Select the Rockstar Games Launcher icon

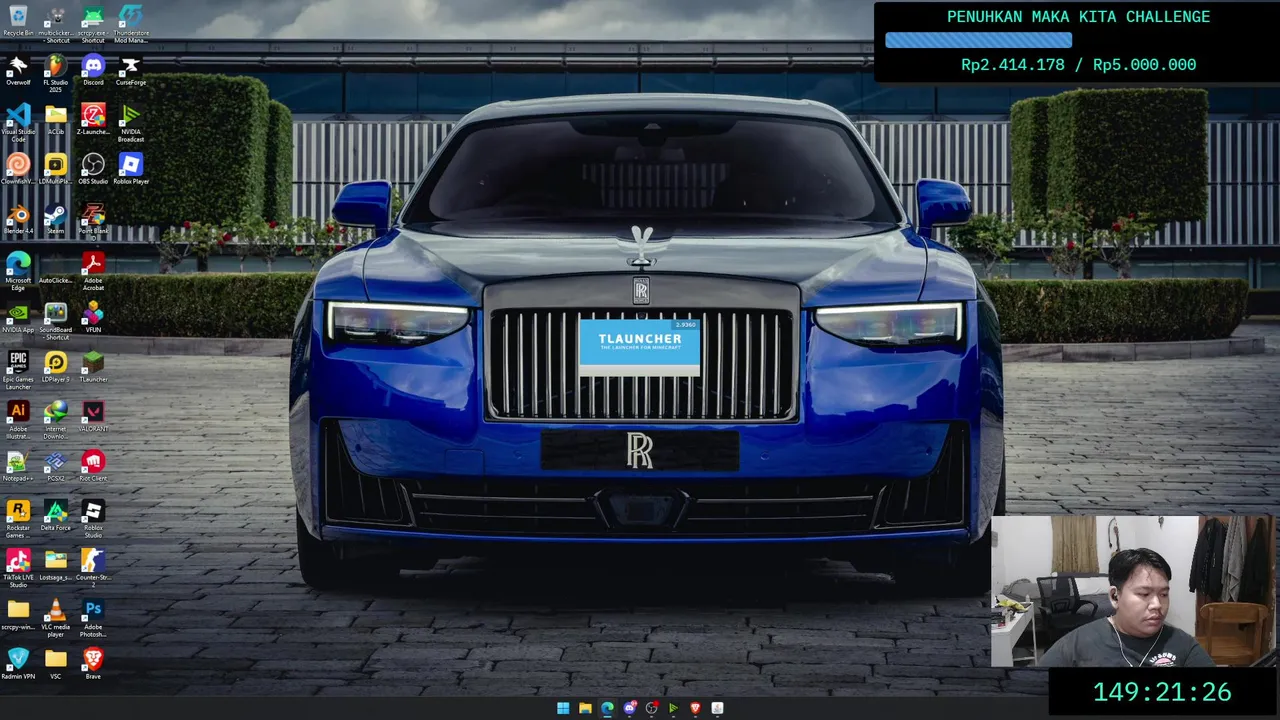coord(18,519)
